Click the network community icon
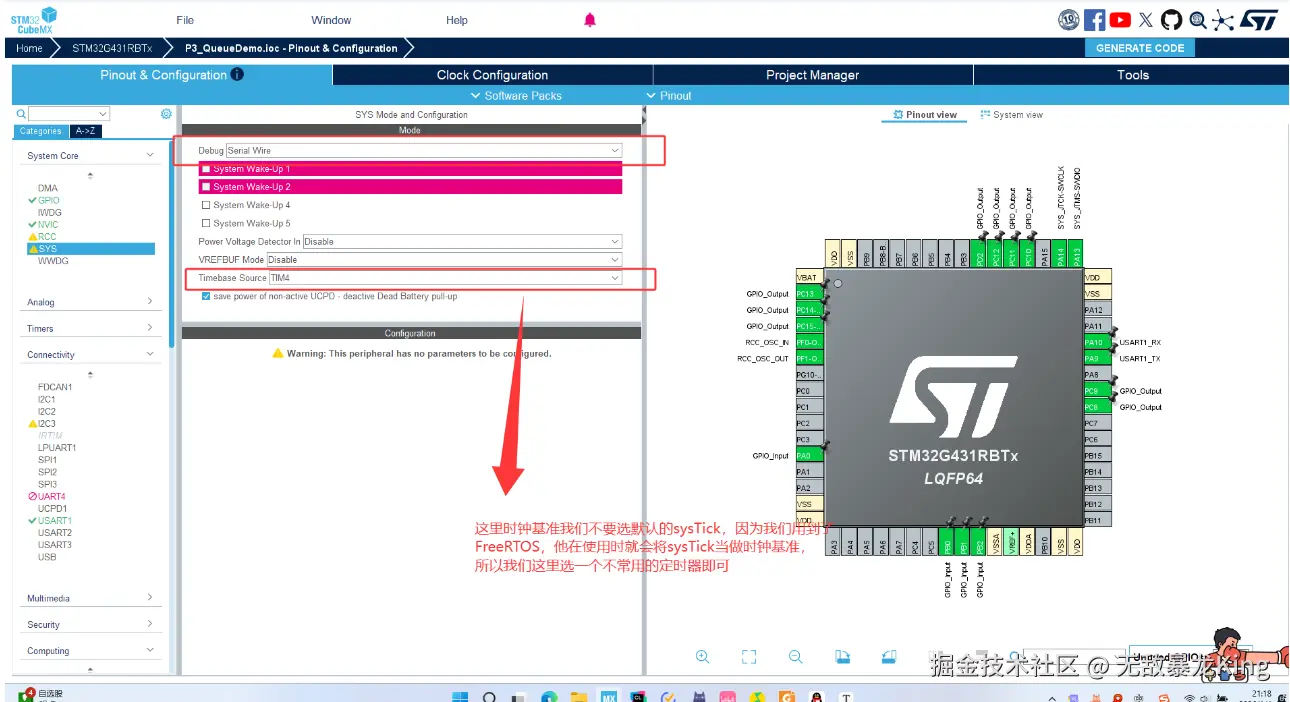1290x702 pixels. pyautogui.click(x=1223, y=20)
